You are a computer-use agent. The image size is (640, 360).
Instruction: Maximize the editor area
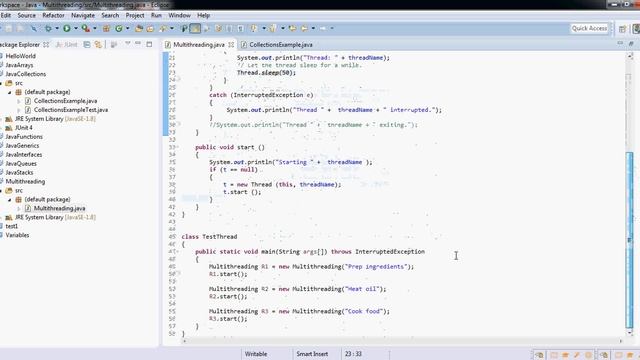631,43
